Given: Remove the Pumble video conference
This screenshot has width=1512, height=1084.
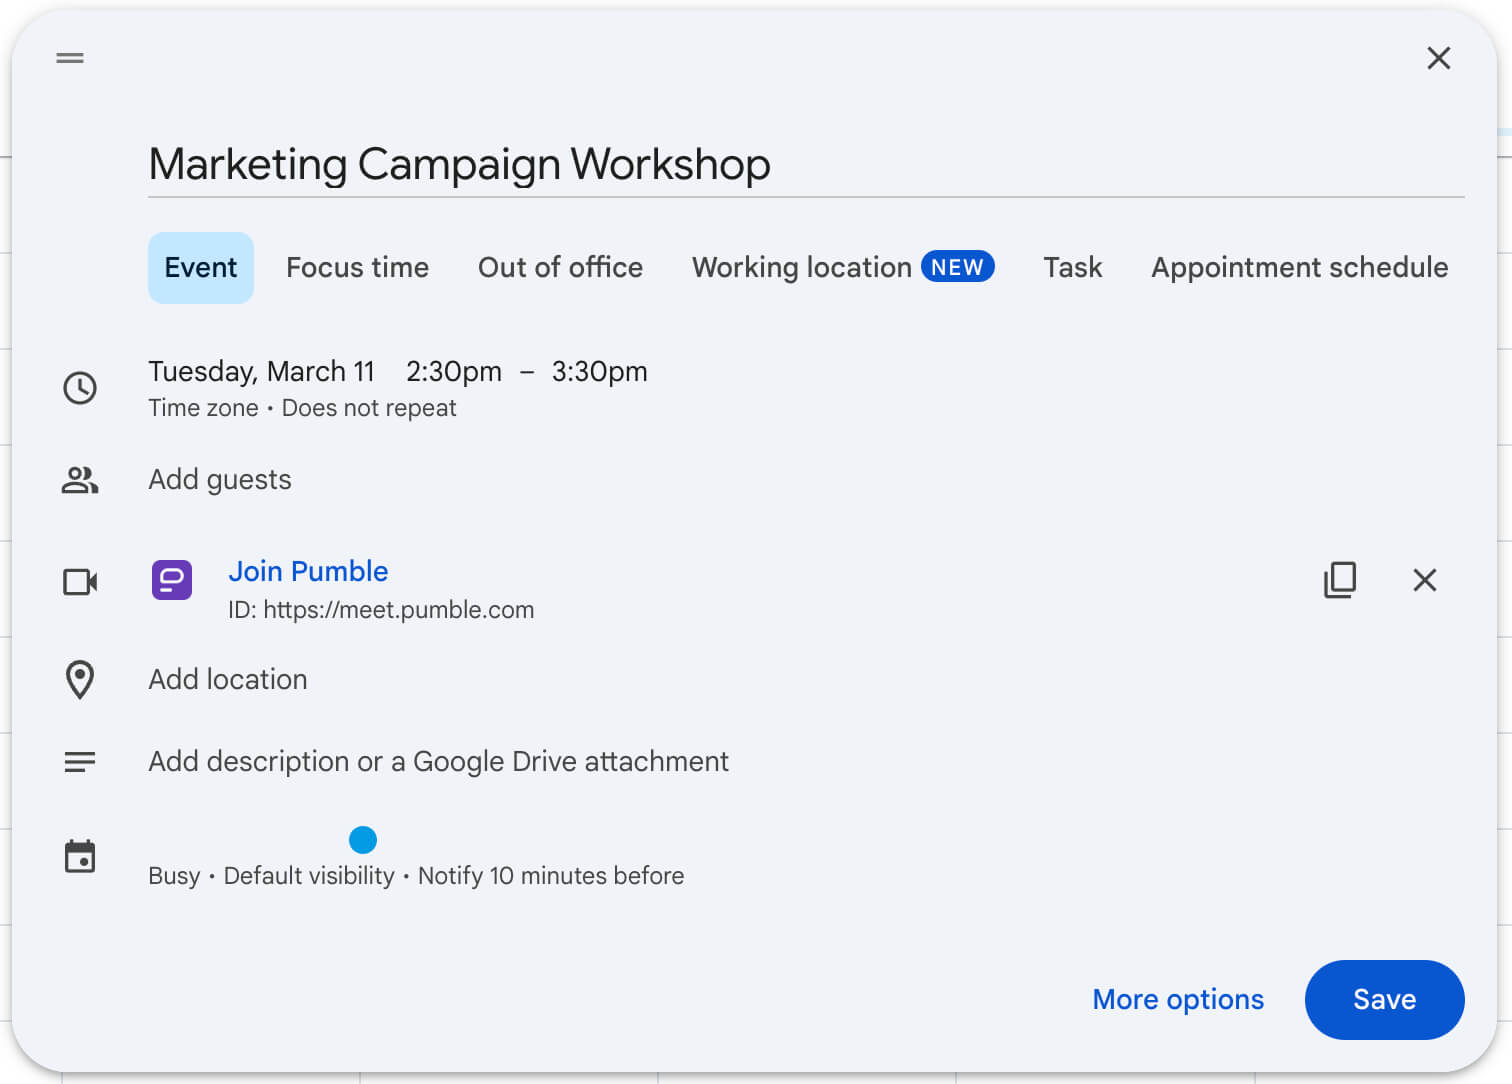Looking at the screenshot, I should [x=1425, y=580].
